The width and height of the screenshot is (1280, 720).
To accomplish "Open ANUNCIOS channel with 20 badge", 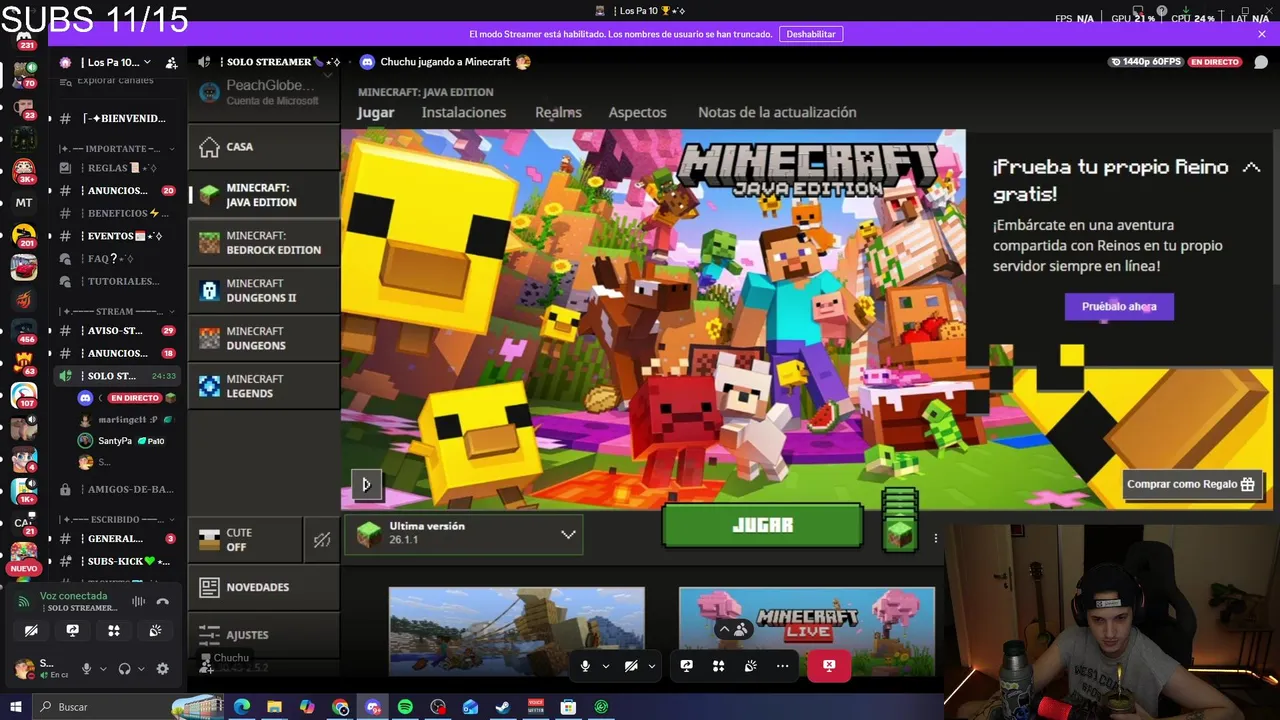I will 118,190.
